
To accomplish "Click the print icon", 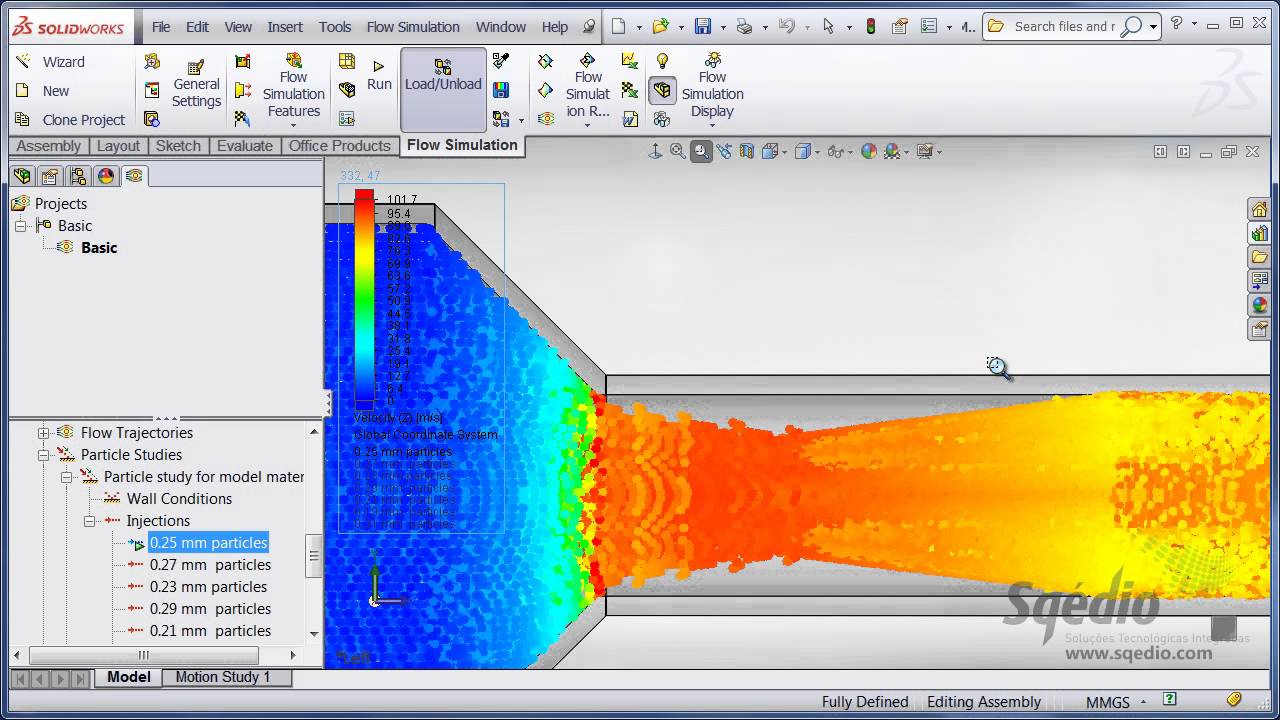I will click(x=744, y=27).
